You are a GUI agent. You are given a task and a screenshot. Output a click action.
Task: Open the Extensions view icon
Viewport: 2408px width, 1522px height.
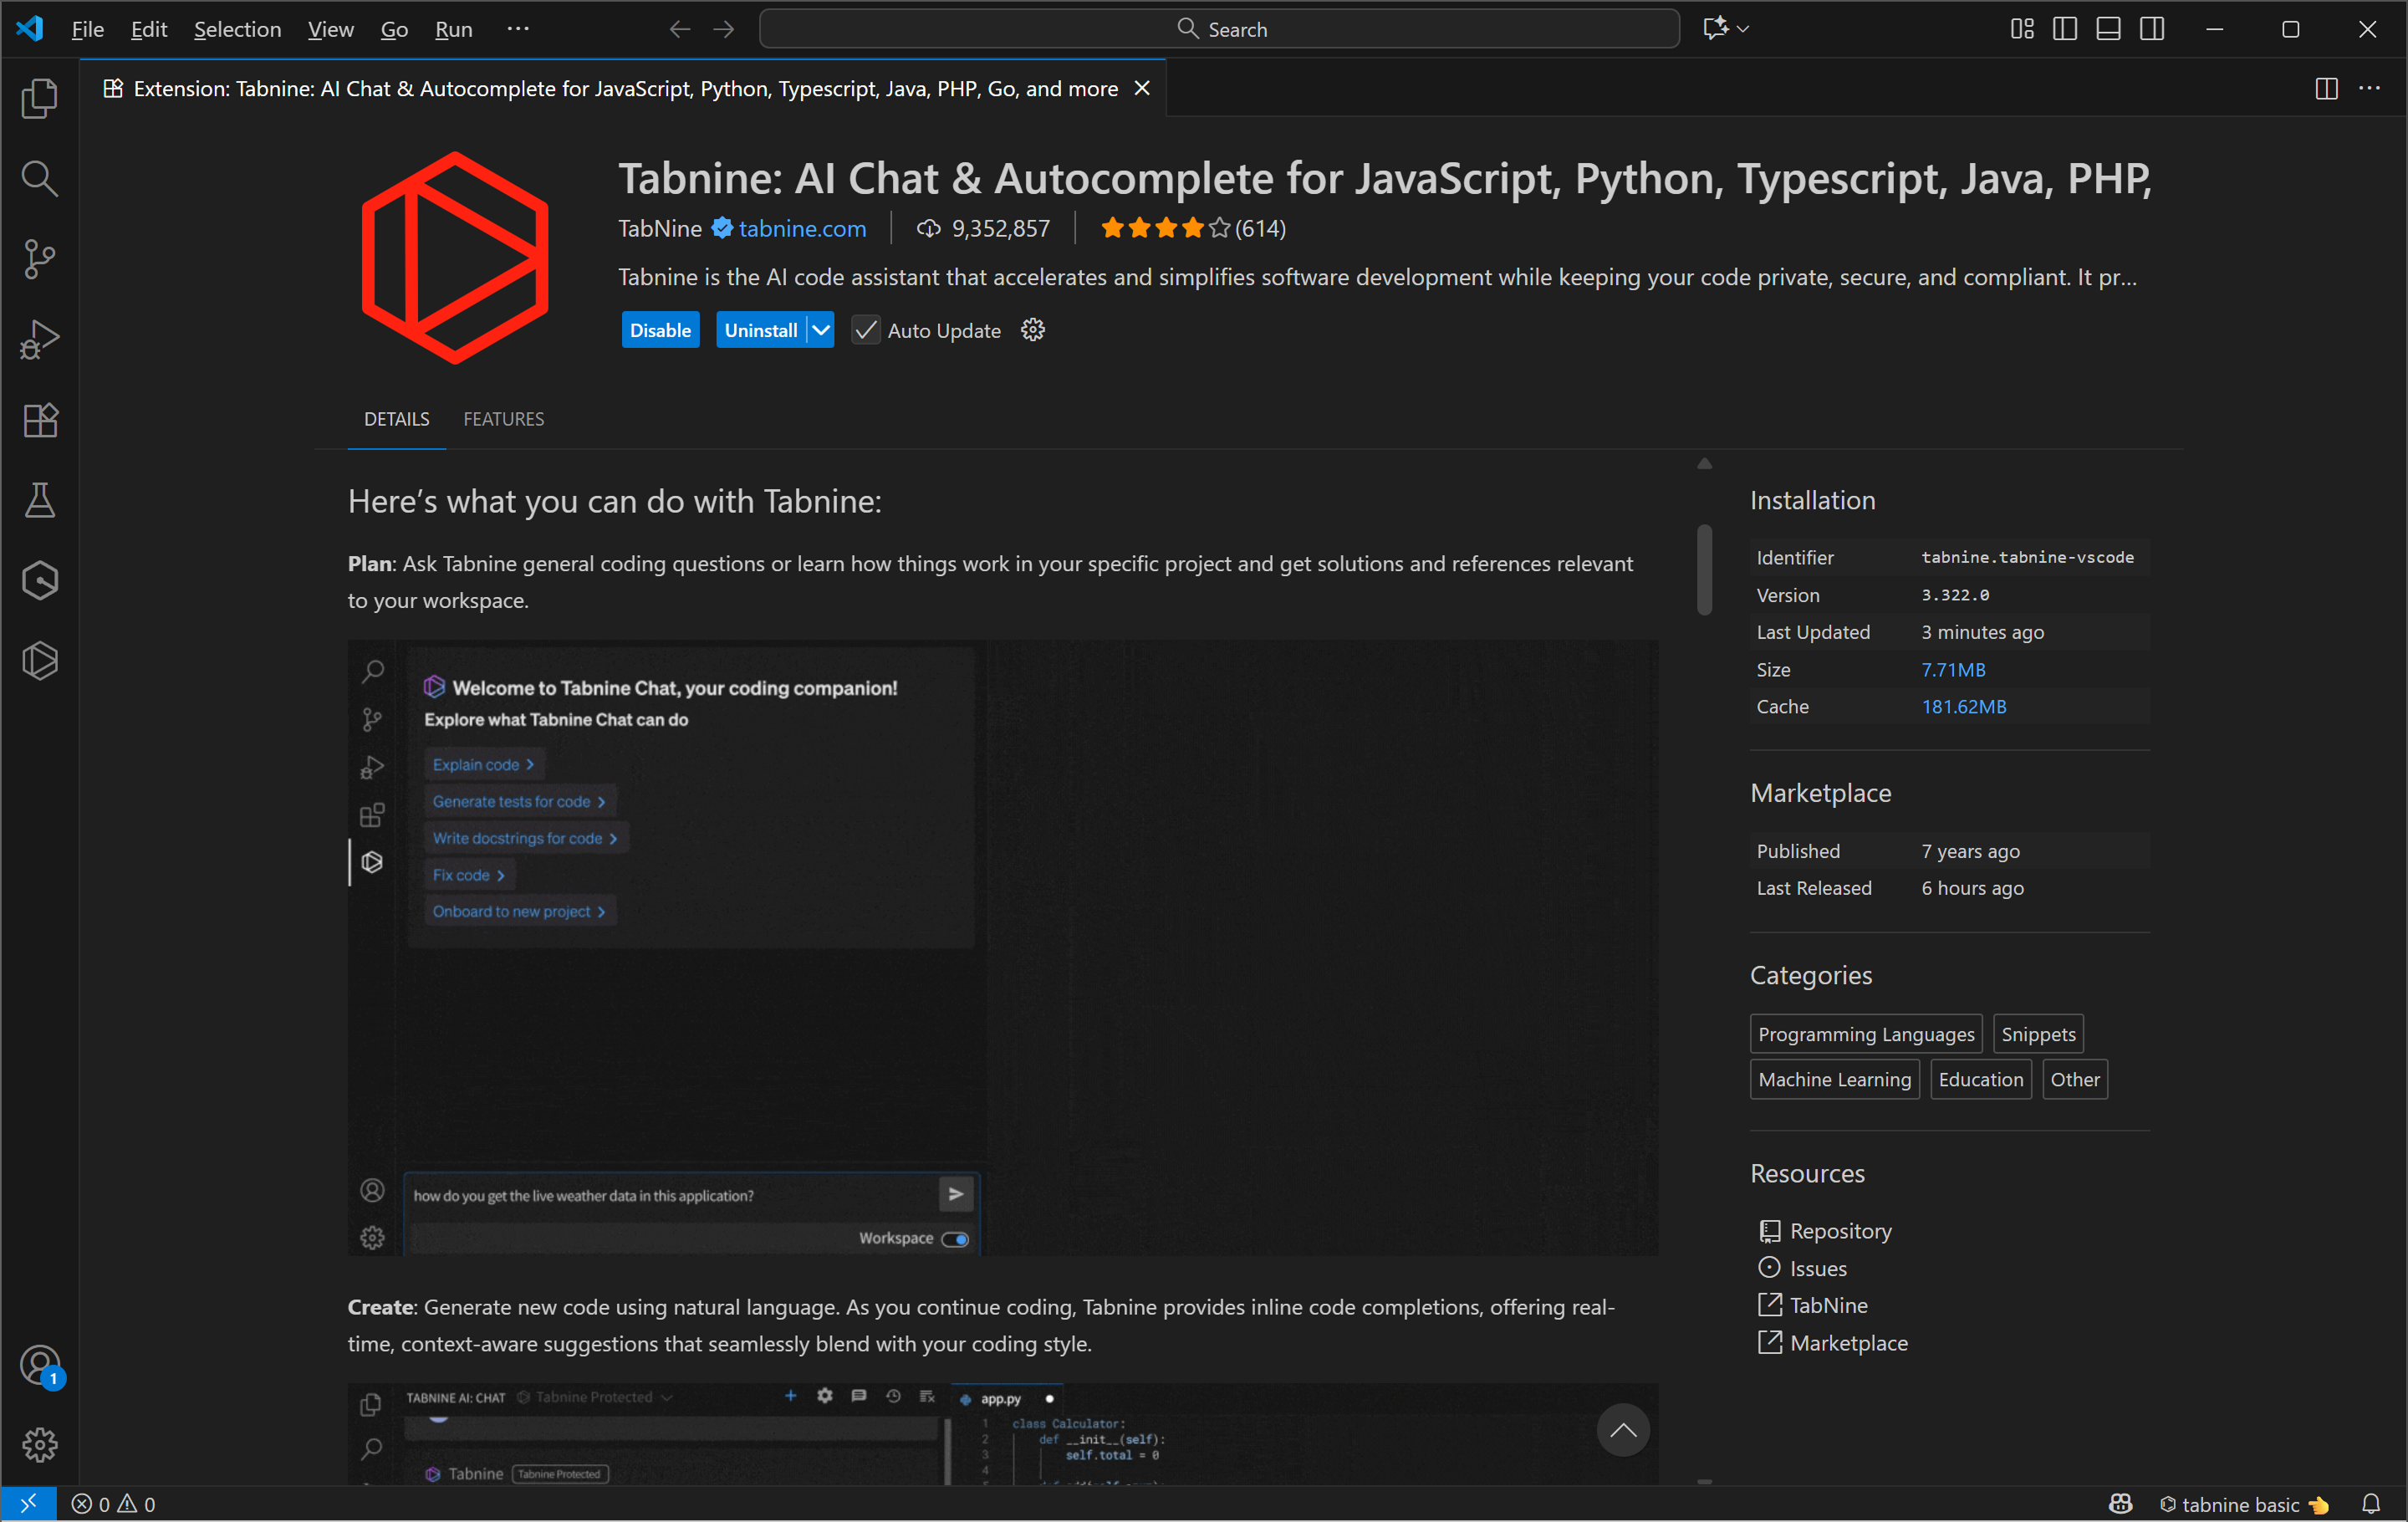[39, 420]
